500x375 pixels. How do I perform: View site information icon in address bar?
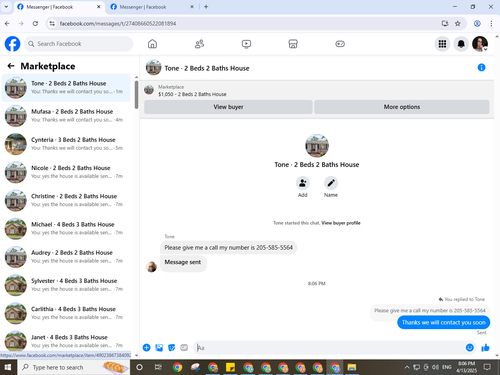click(52, 23)
